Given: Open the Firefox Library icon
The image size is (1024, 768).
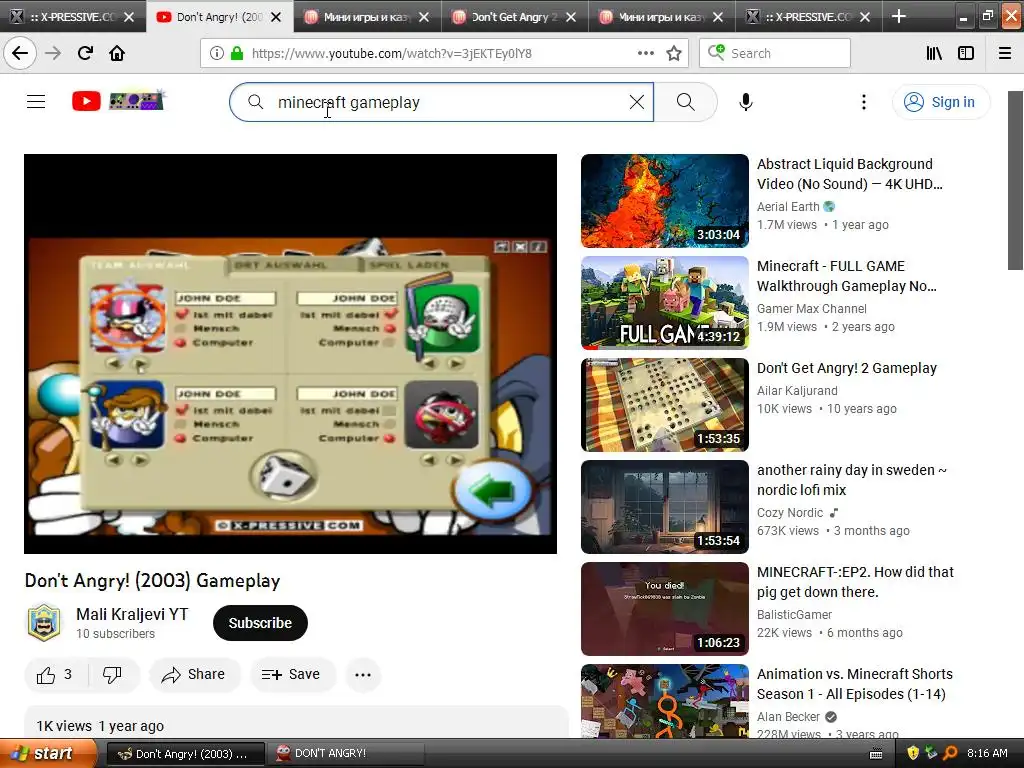Looking at the screenshot, I should tap(934, 54).
